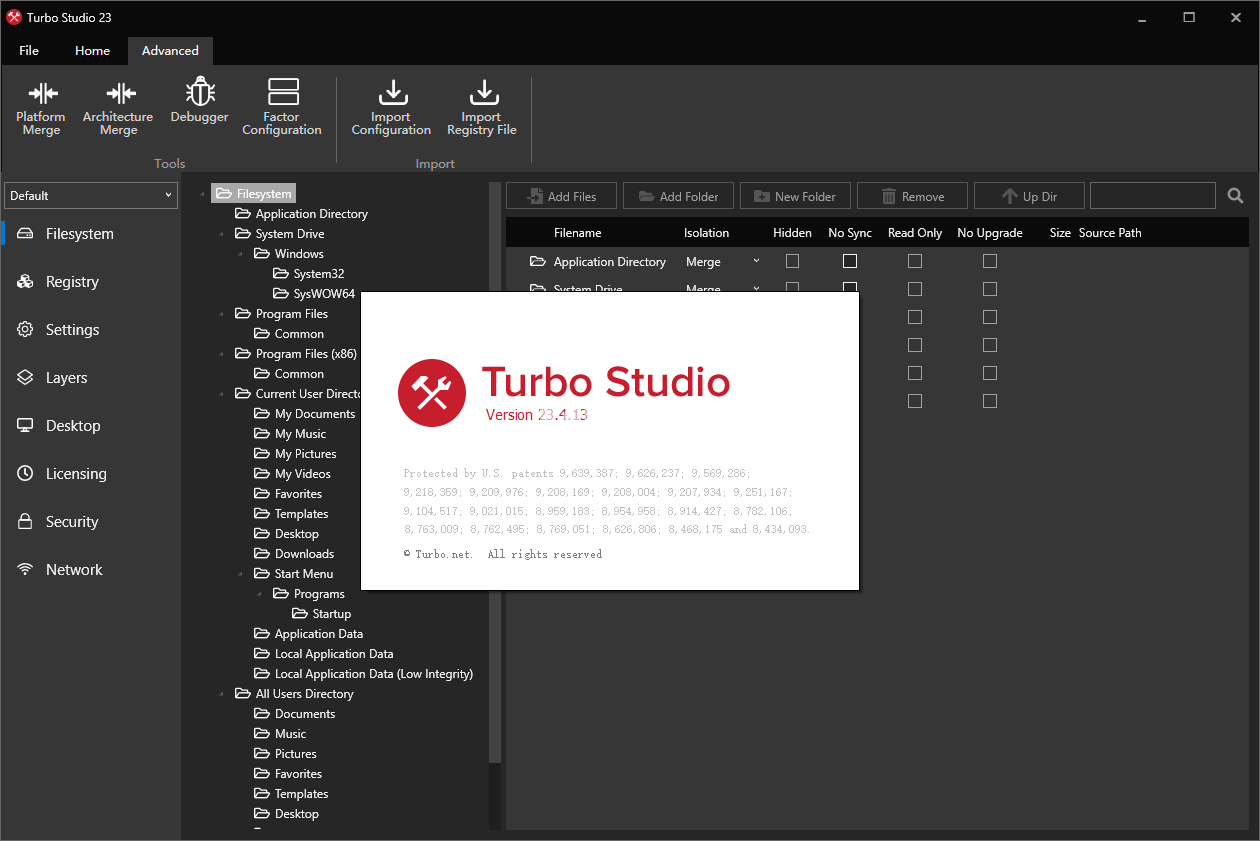
Task: Select My Documents in the tree
Action: click(x=315, y=414)
